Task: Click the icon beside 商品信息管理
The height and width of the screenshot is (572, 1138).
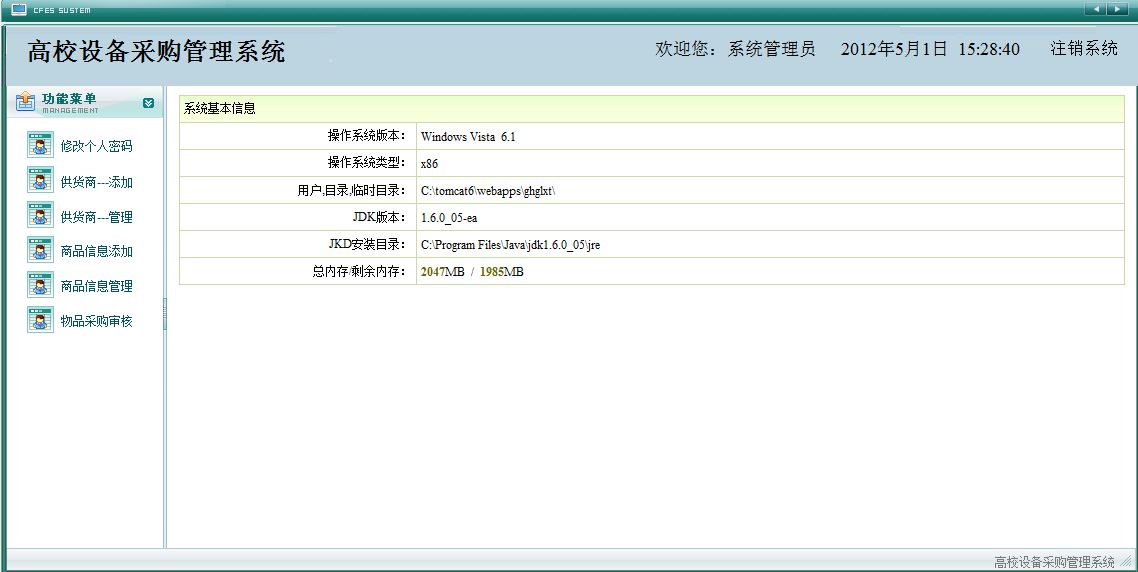Action: (40, 285)
